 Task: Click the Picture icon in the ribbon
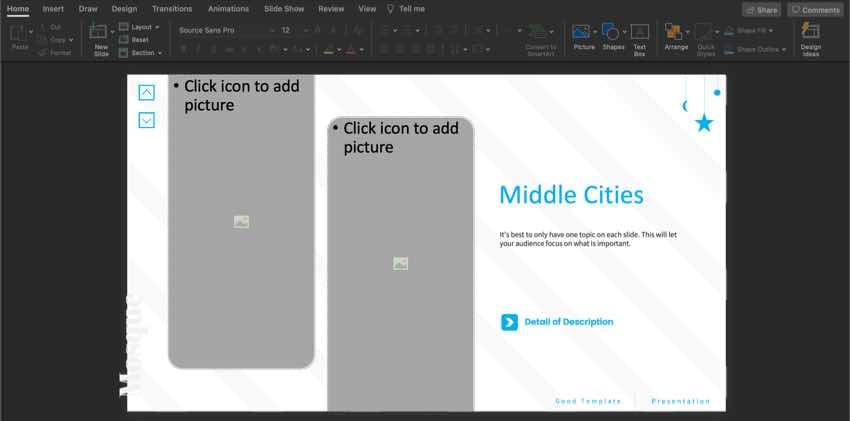581,33
